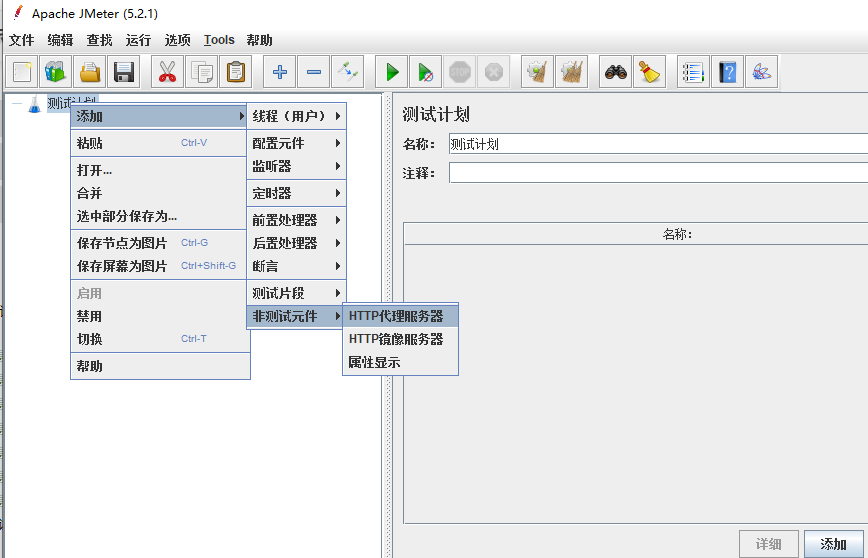Click the Reset search broom icon
The width and height of the screenshot is (868, 558).
point(649,72)
